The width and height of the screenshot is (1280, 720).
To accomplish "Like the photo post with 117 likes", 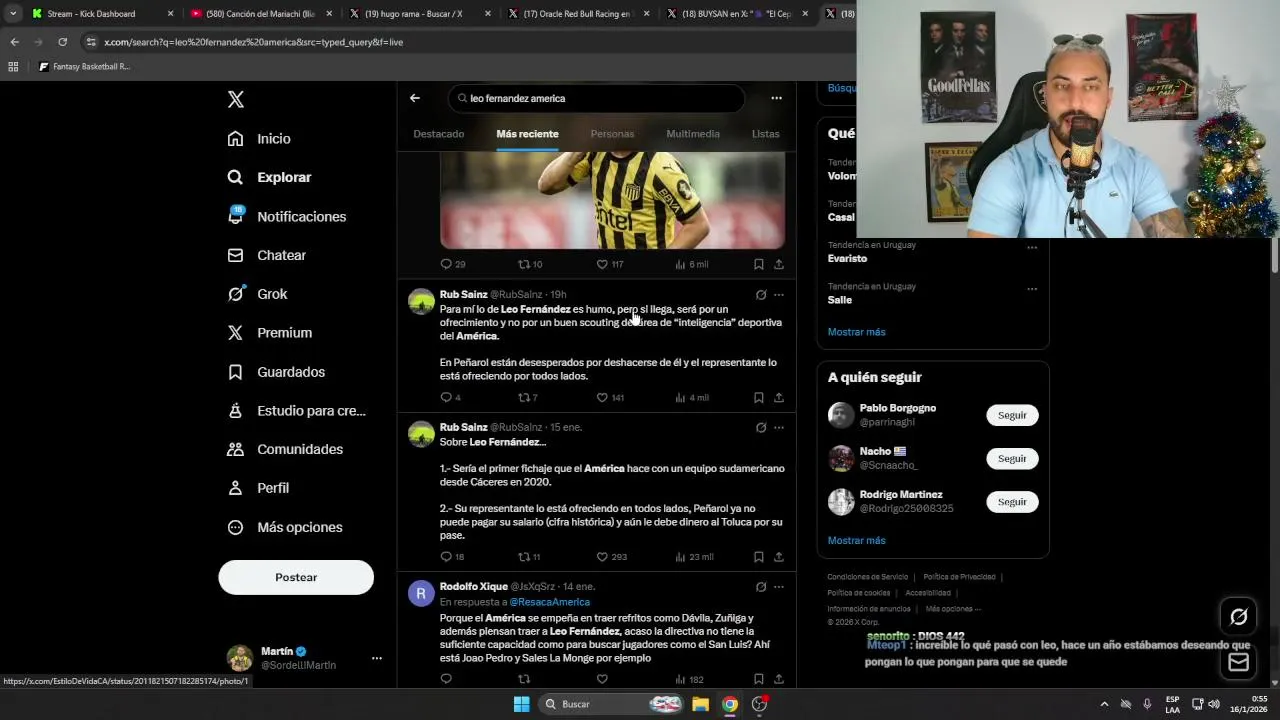I will click(602, 264).
